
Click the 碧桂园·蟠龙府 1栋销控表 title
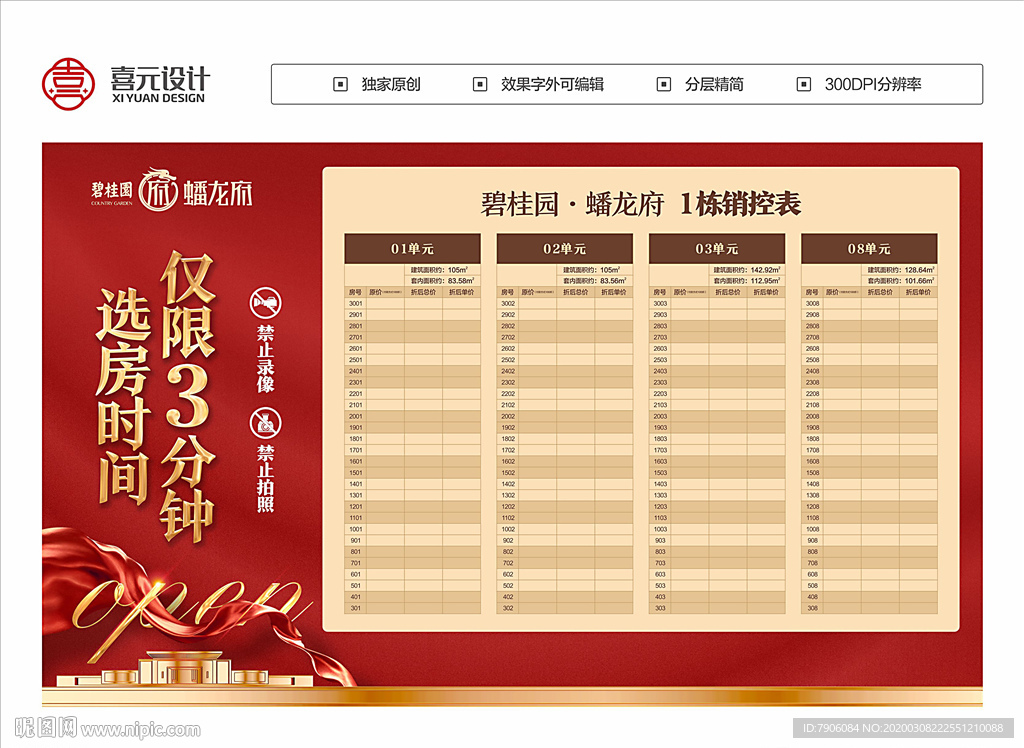641,204
